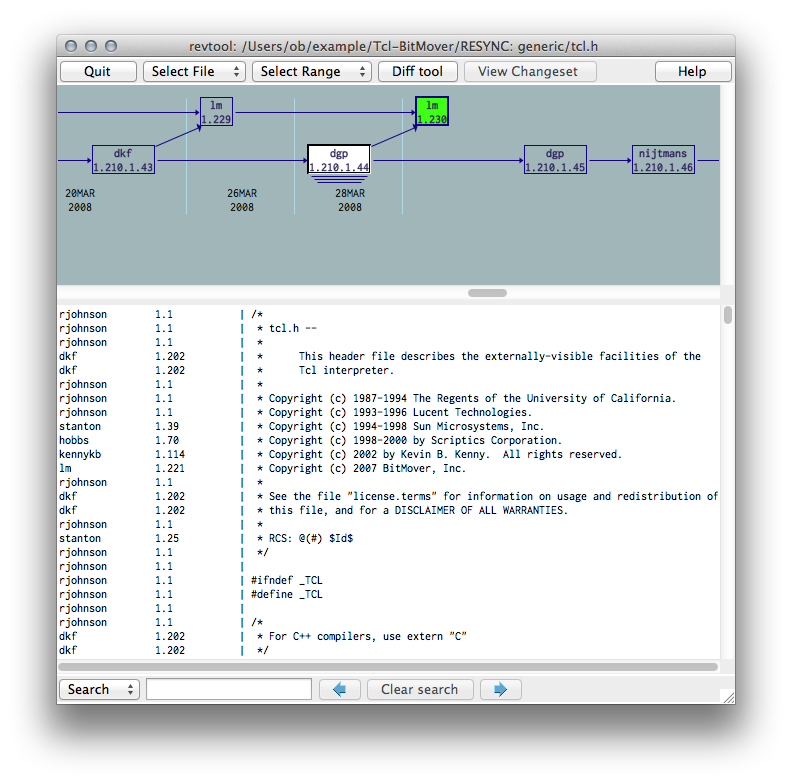Click into the search text field
The height and width of the screenshot is (783, 792).
229,689
